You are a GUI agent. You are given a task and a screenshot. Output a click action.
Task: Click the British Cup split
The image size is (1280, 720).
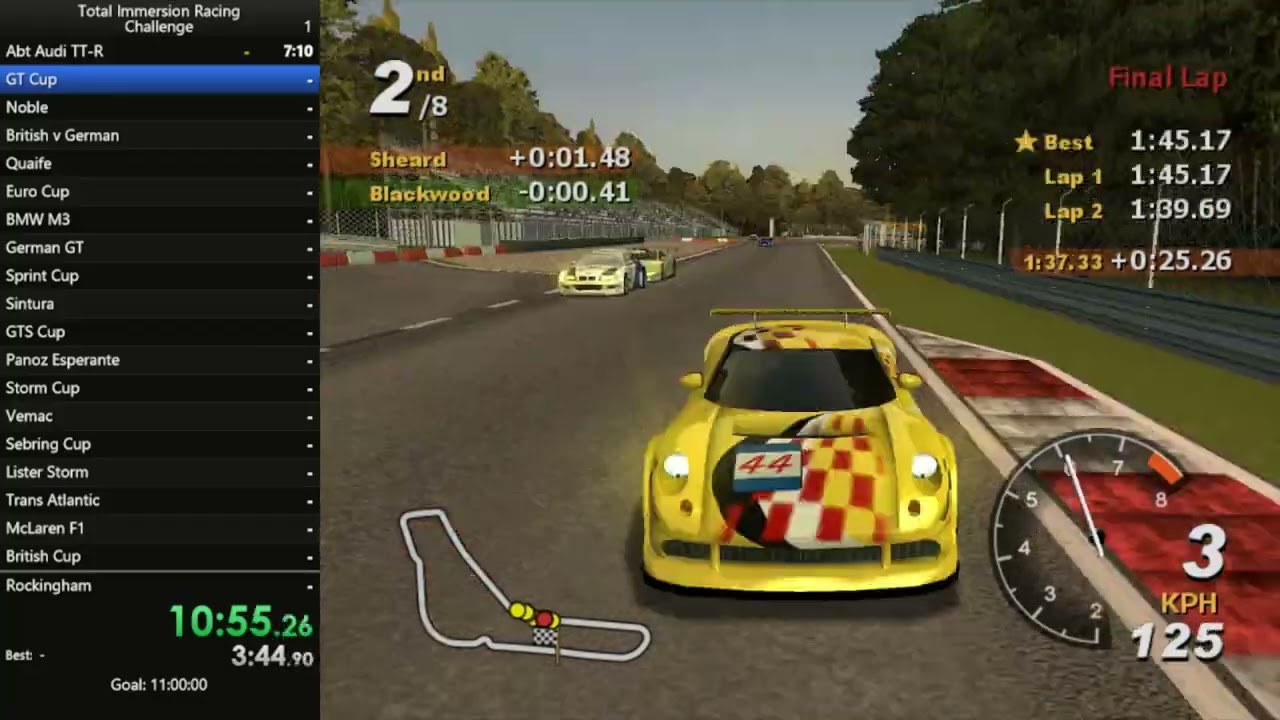click(x=160, y=555)
